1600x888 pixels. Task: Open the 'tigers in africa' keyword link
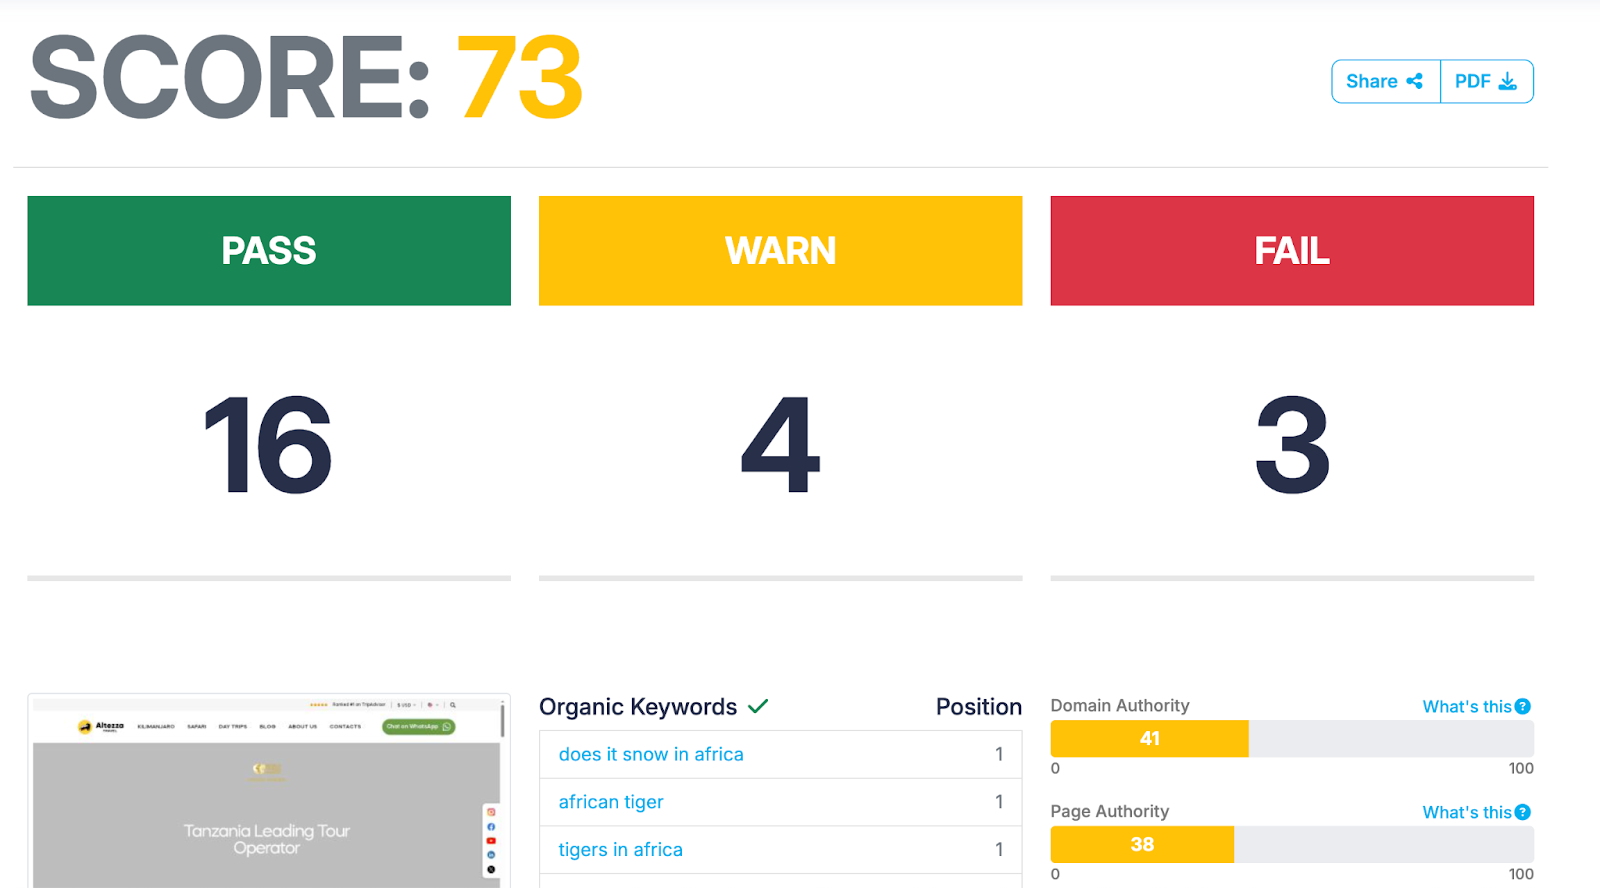pyautogui.click(x=620, y=849)
